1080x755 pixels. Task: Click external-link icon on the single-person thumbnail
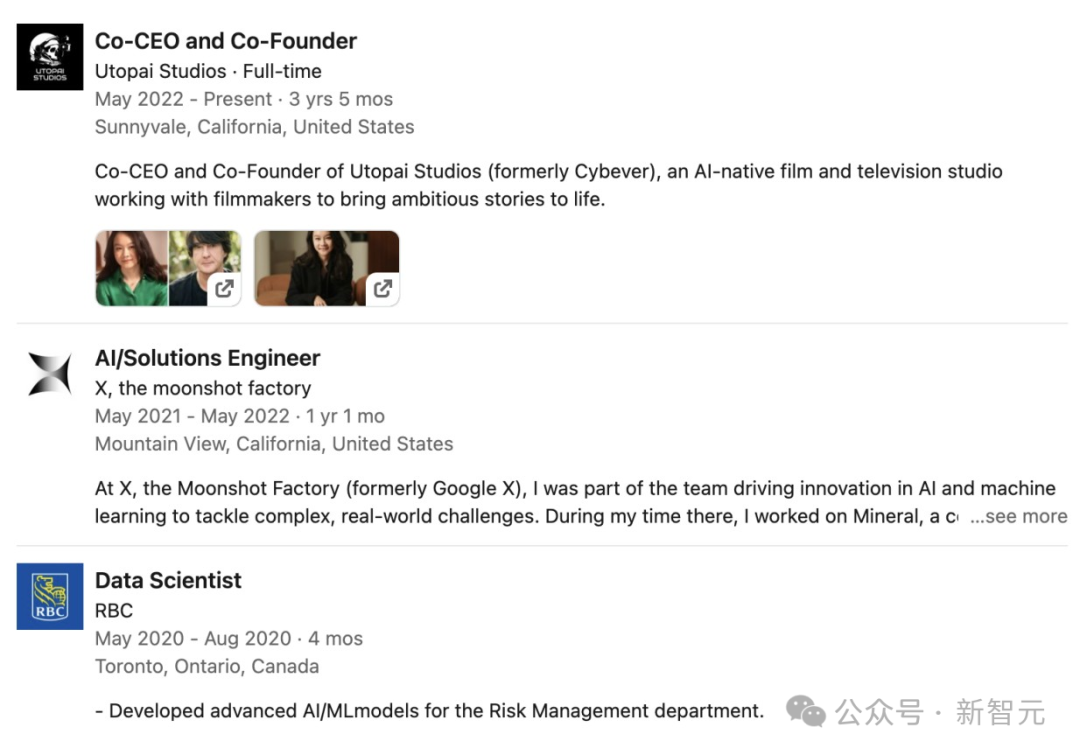pos(382,289)
